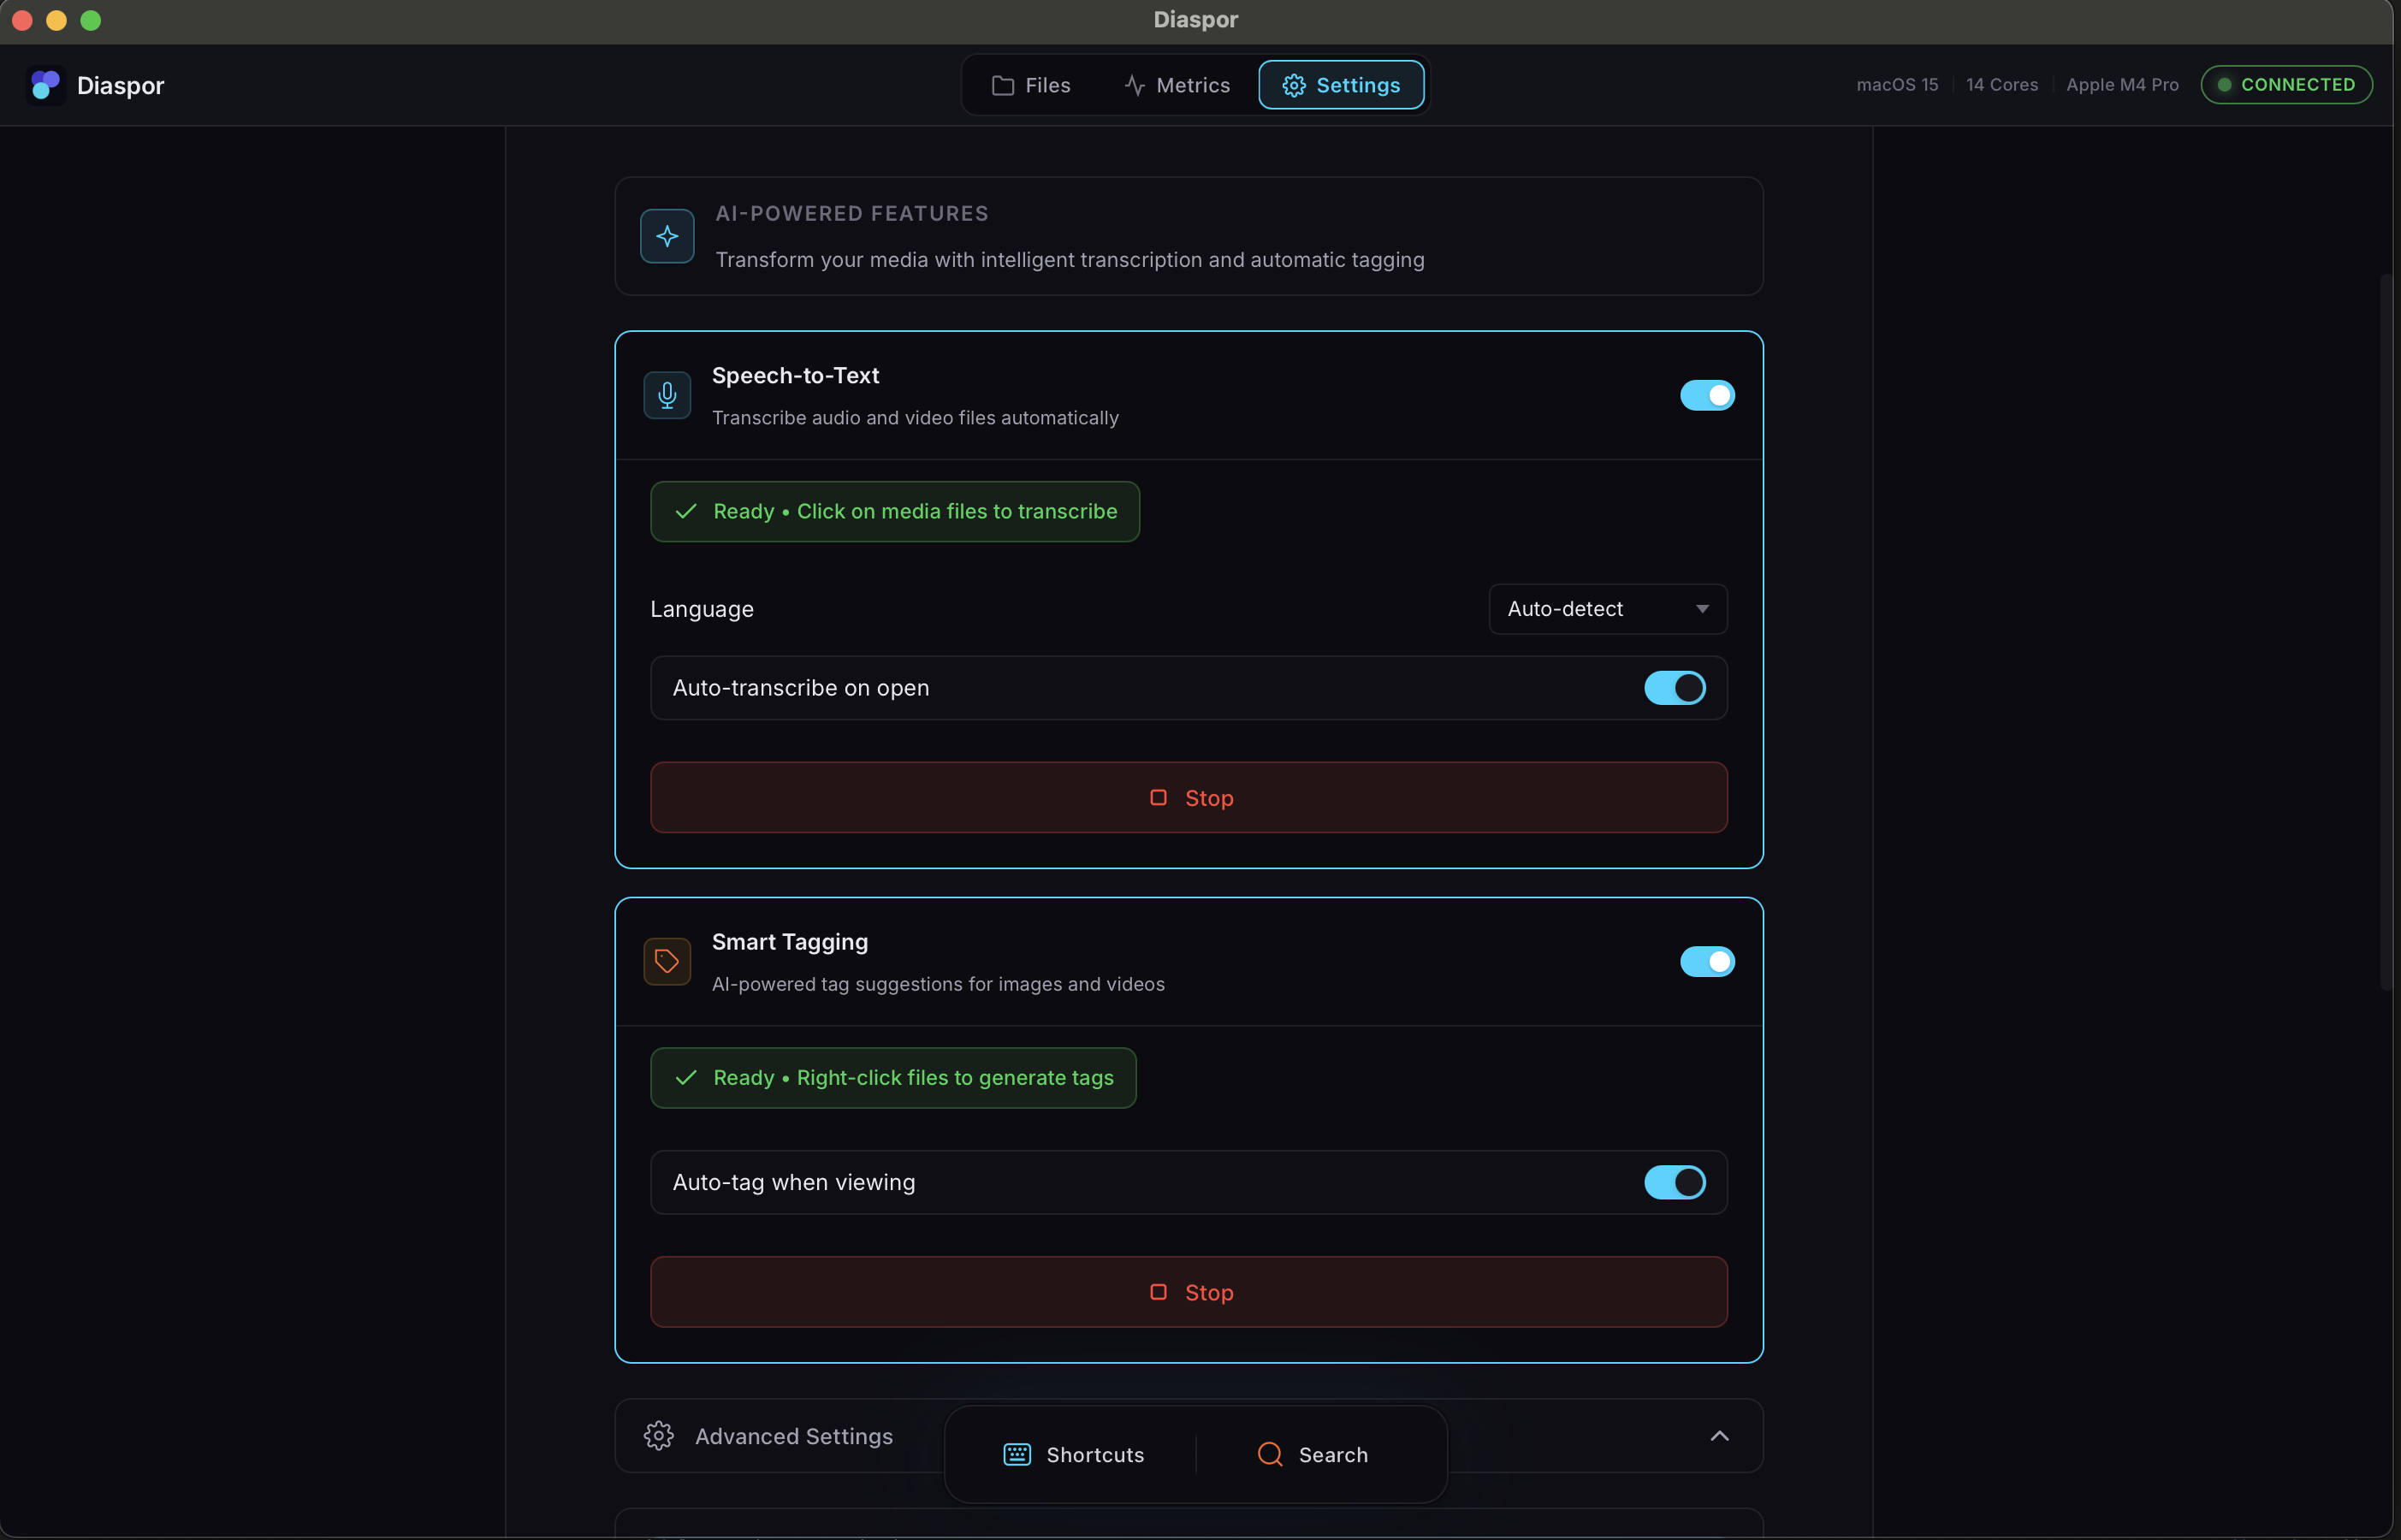The width and height of the screenshot is (2401, 1540).
Task: Stop the Smart Tagging service
Action: (x=1189, y=1292)
